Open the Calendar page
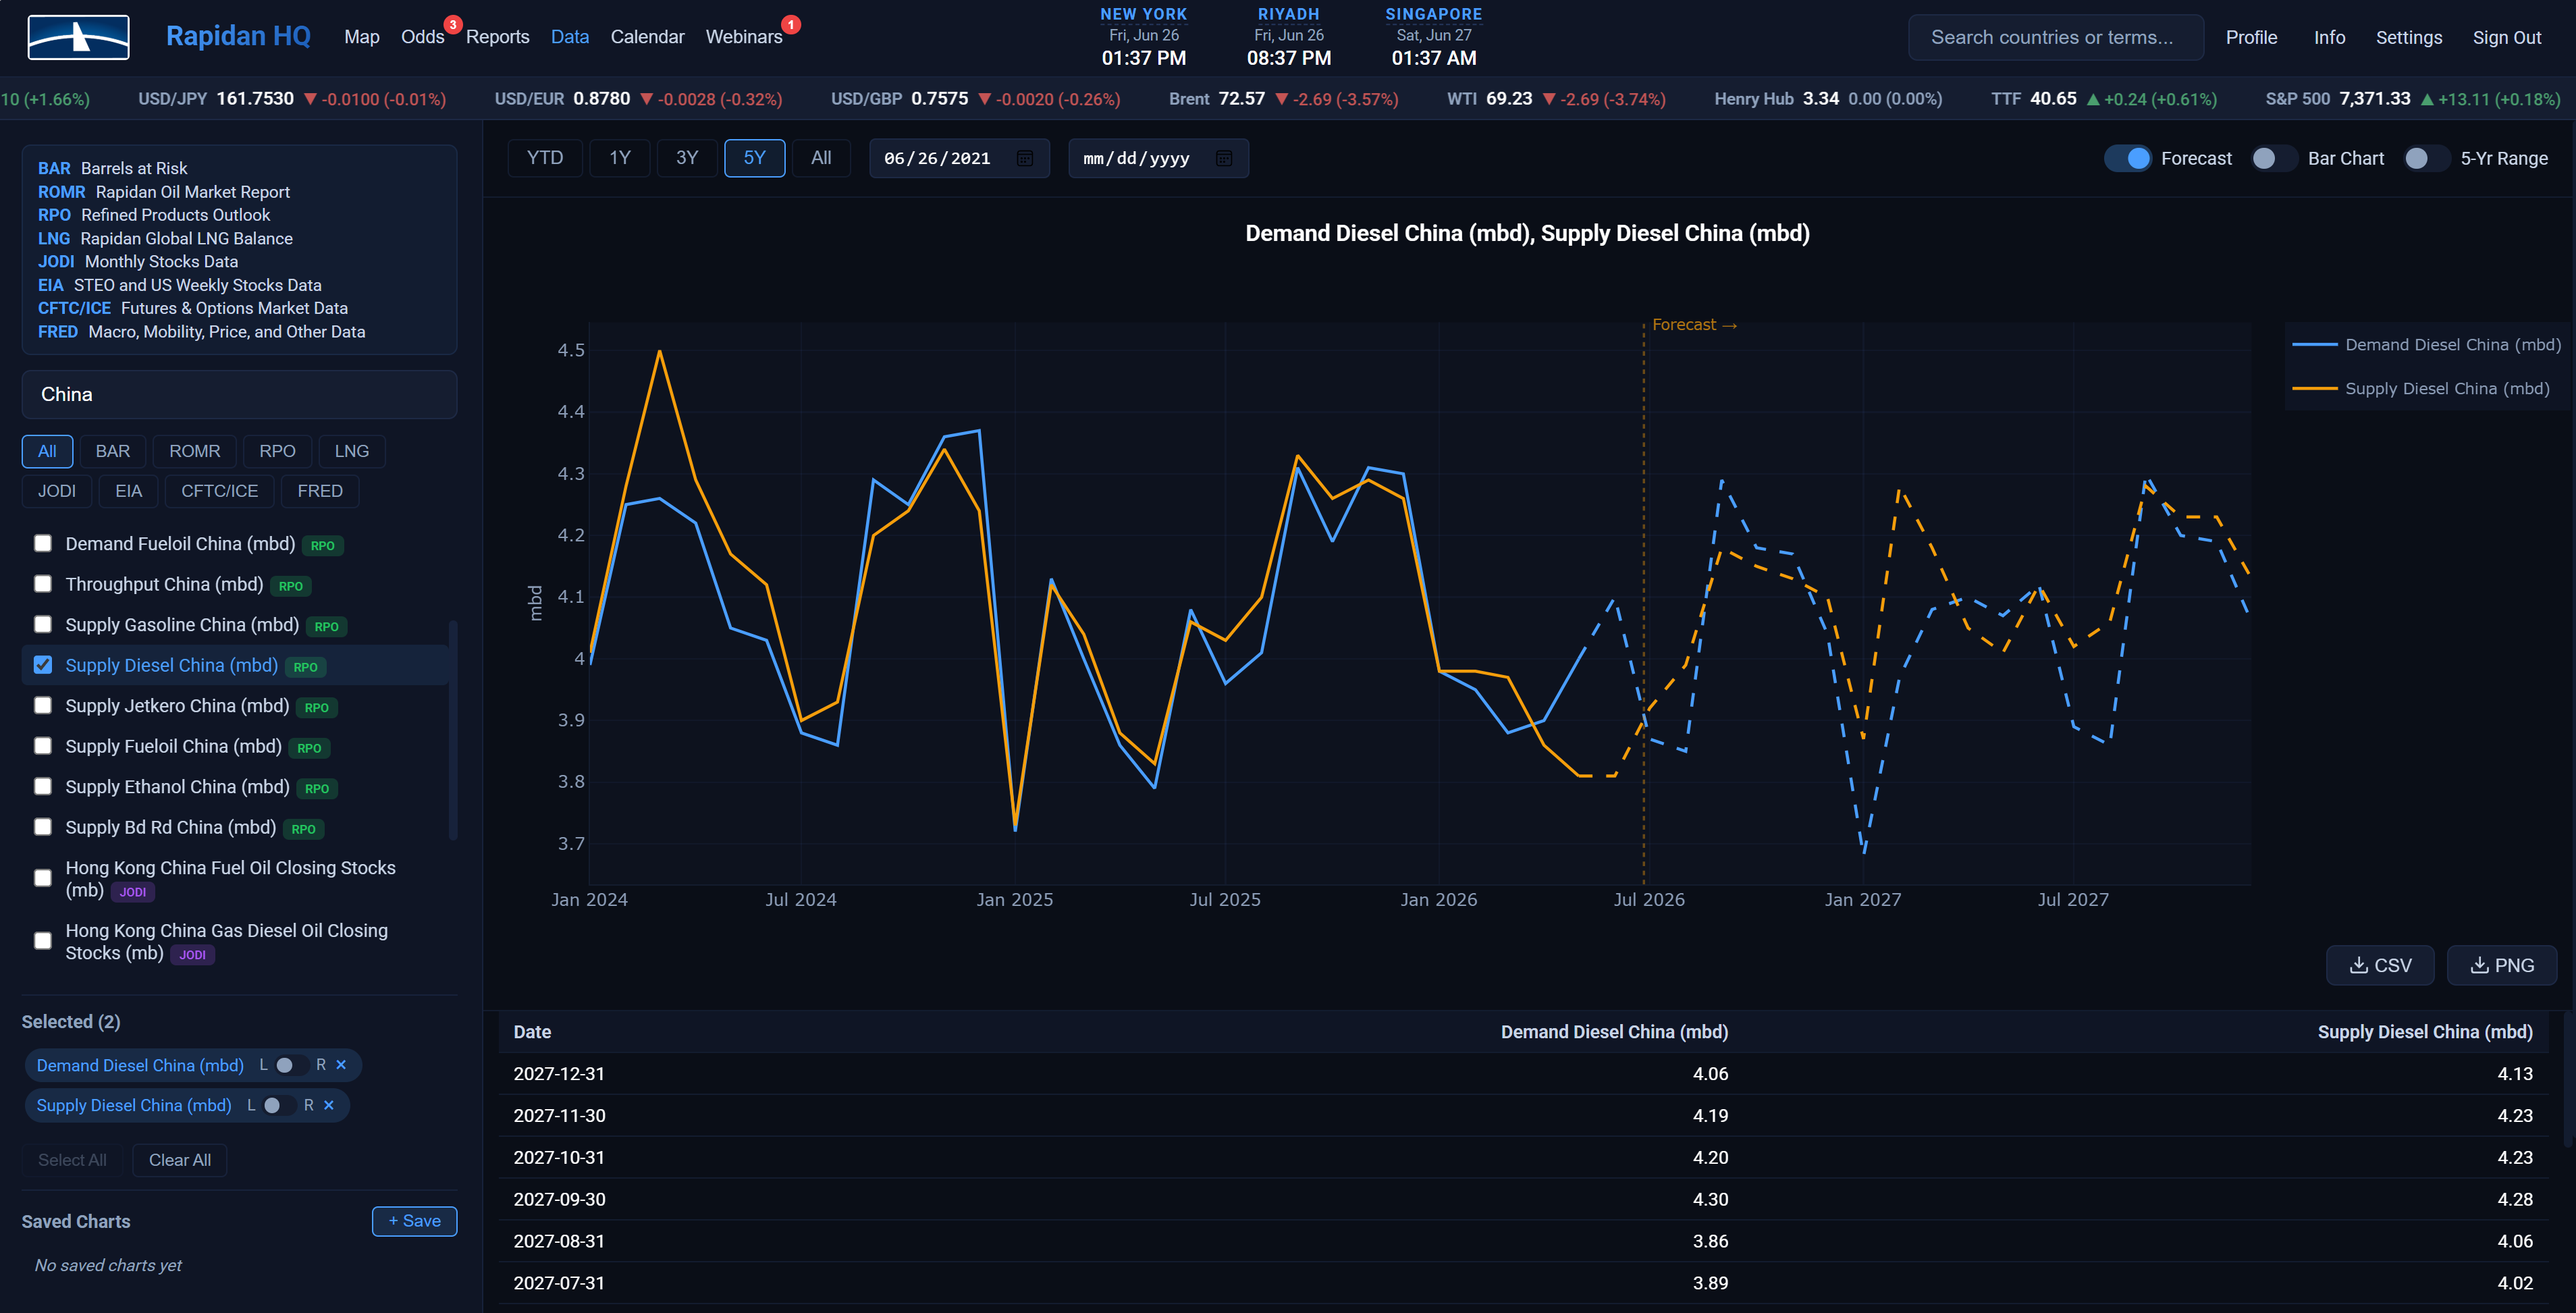Viewport: 2576px width, 1313px height. click(647, 37)
